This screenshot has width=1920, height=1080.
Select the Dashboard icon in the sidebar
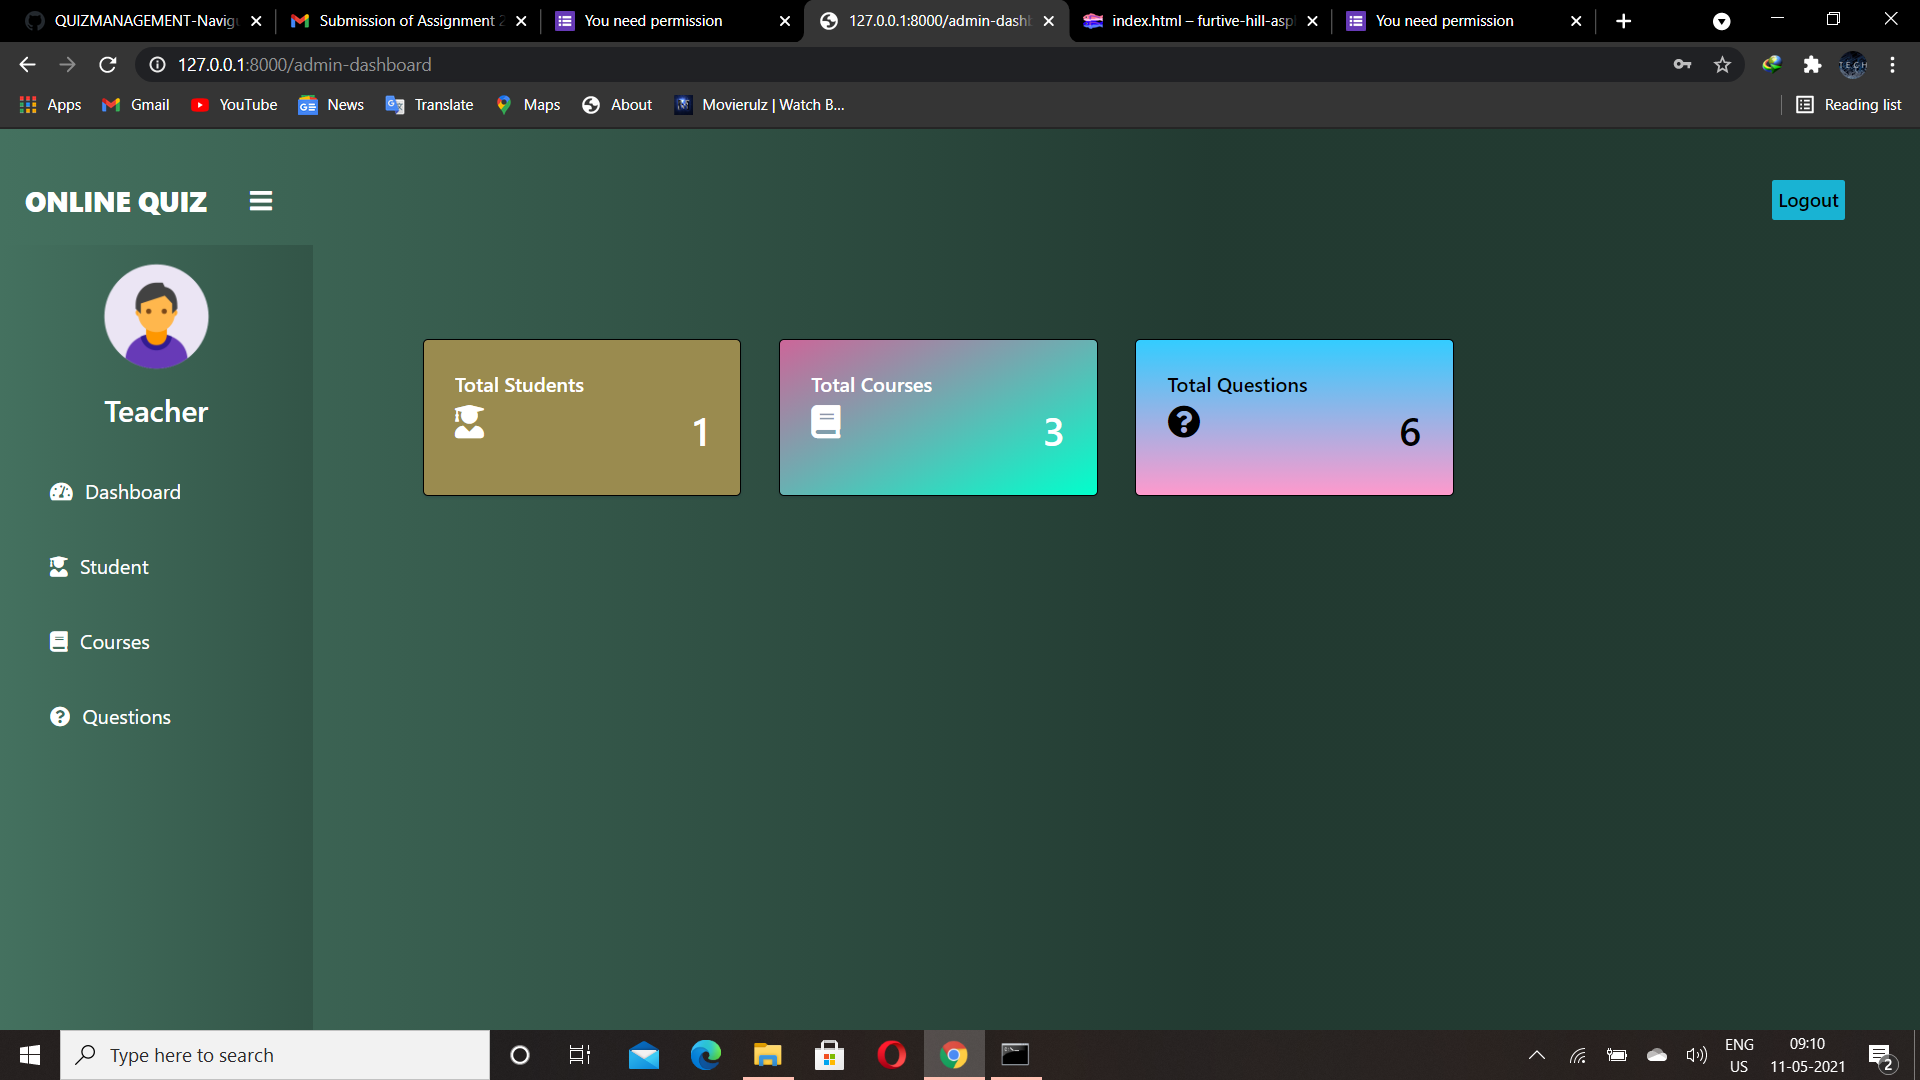[x=60, y=492]
